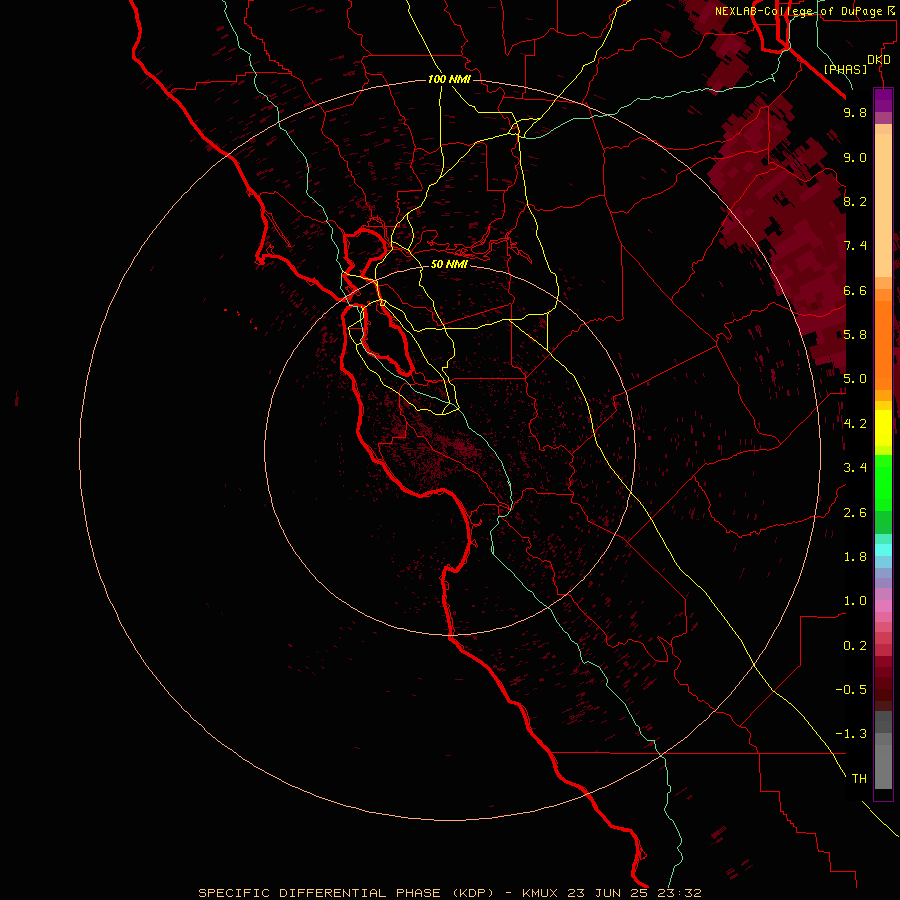Pick the yellow segment of the color bar
900x900 pixels.
coord(883,428)
